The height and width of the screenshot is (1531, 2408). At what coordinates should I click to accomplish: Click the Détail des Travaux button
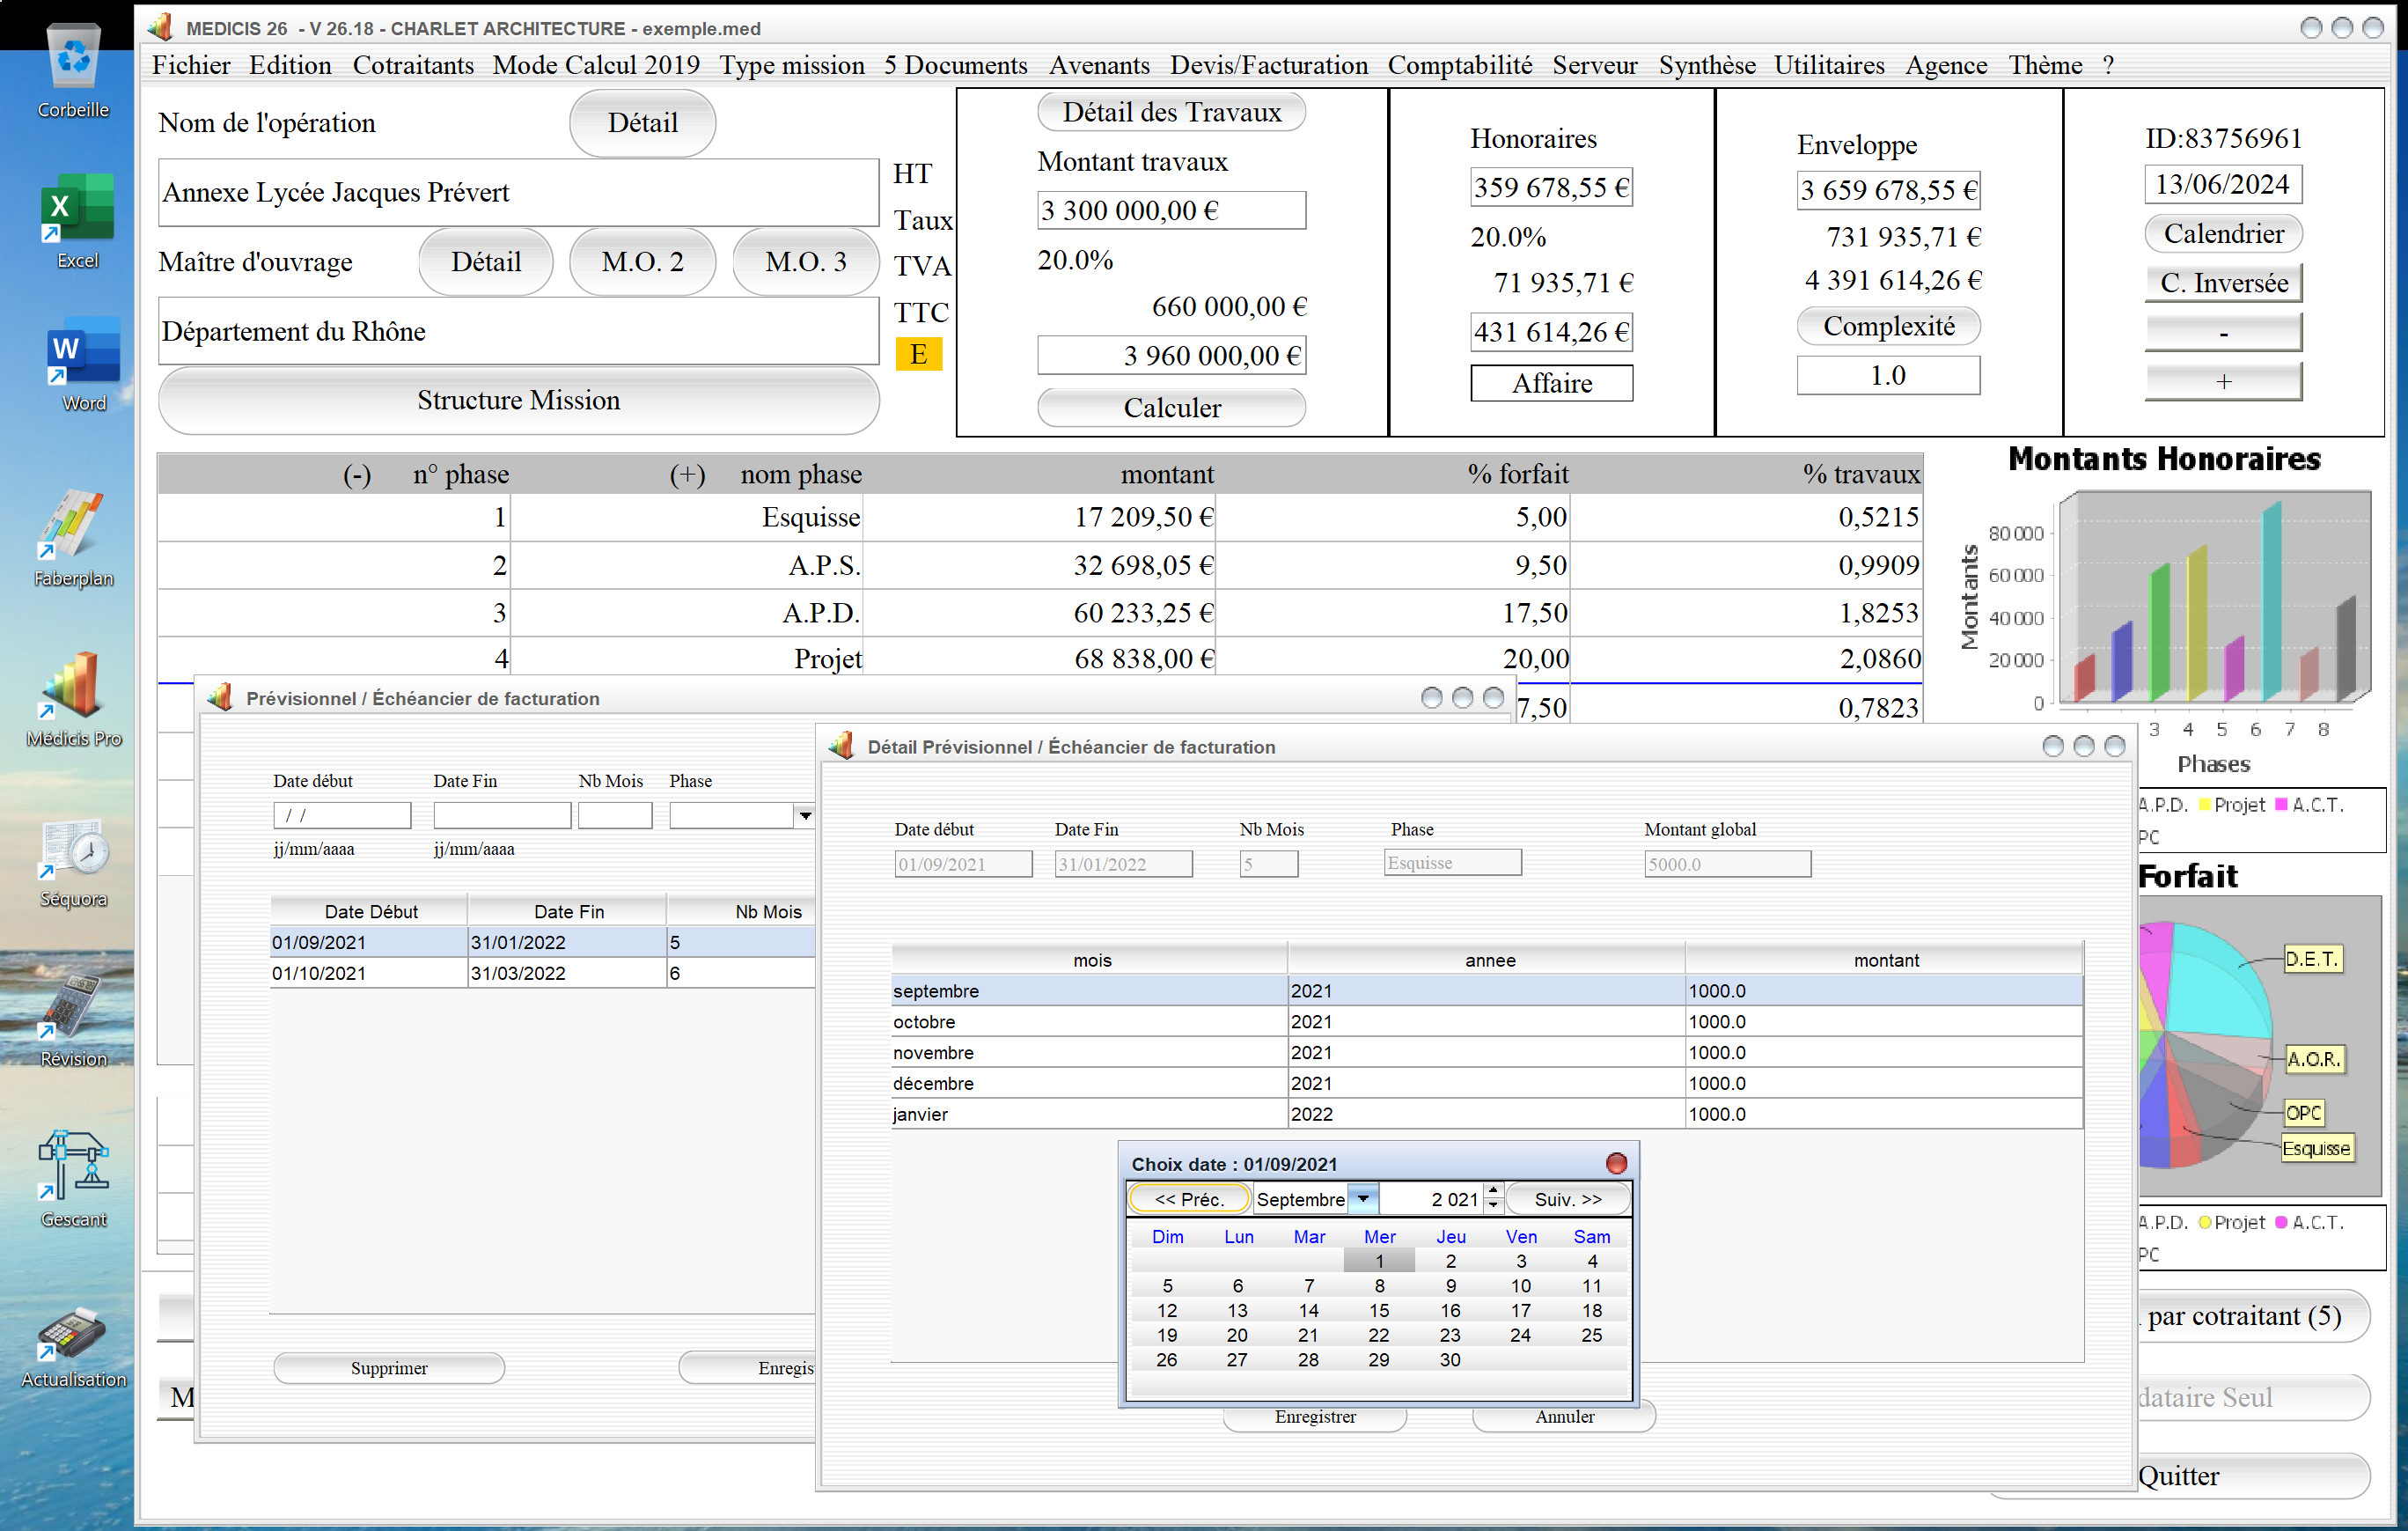coord(1171,112)
